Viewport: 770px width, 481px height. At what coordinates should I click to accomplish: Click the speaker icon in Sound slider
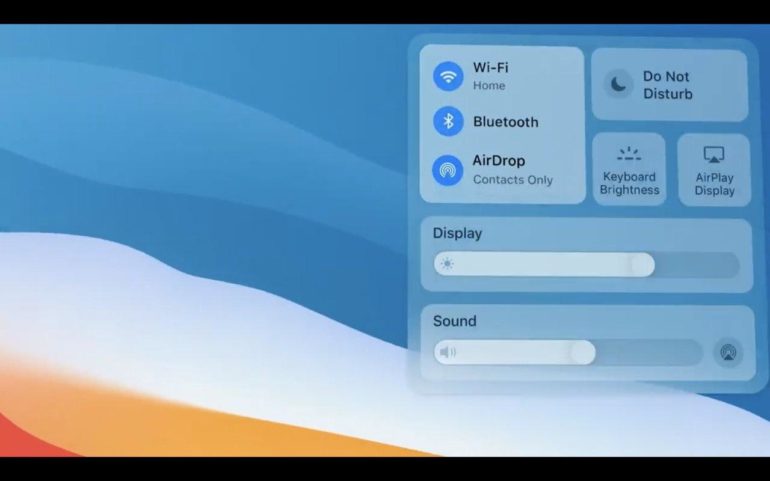pyautogui.click(x=448, y=352)
